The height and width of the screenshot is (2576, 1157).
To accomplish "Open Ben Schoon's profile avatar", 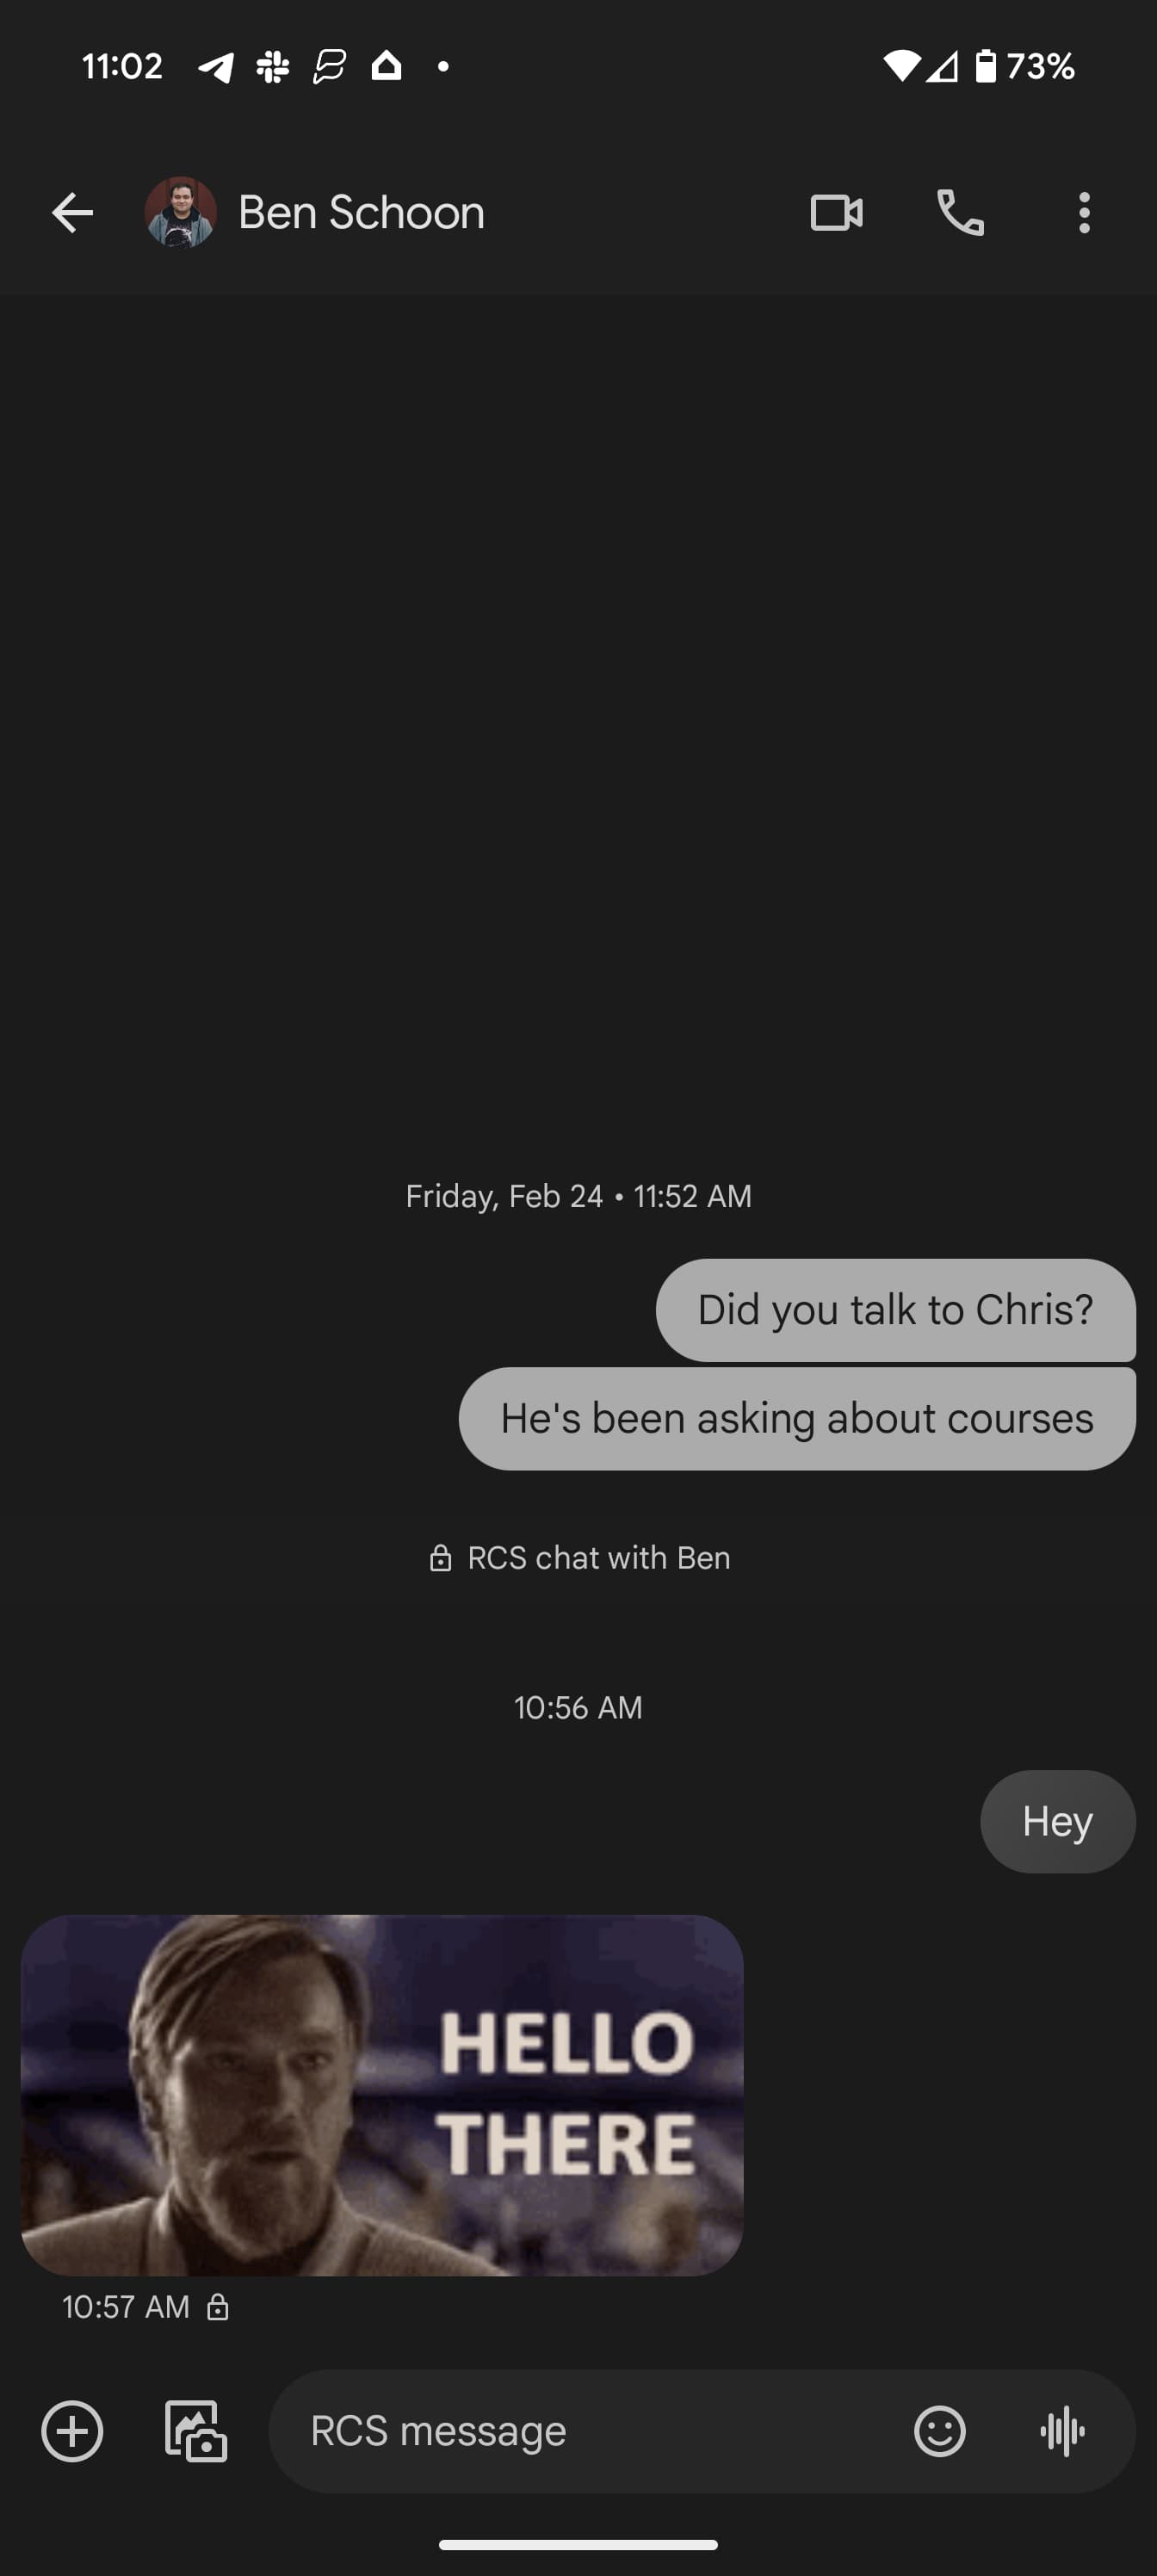I will click(180, 212).
